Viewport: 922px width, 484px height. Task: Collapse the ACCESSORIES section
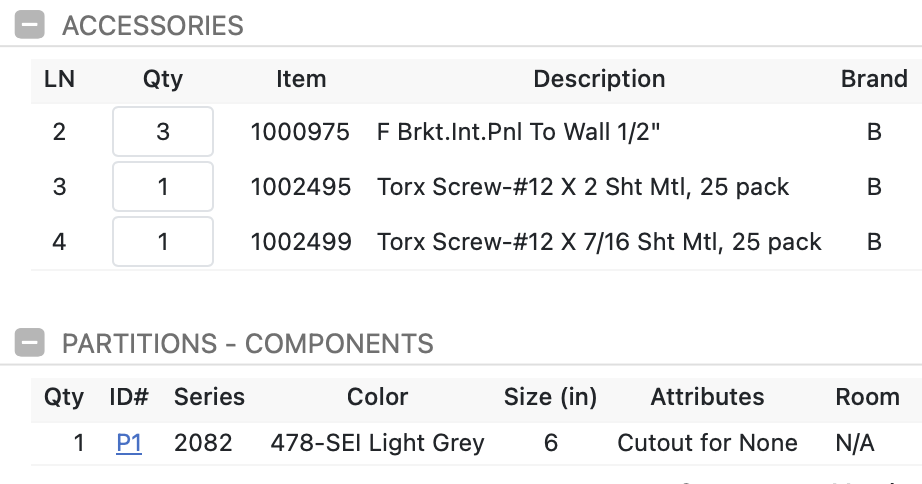pyautogui.click(x=30, y=25)
